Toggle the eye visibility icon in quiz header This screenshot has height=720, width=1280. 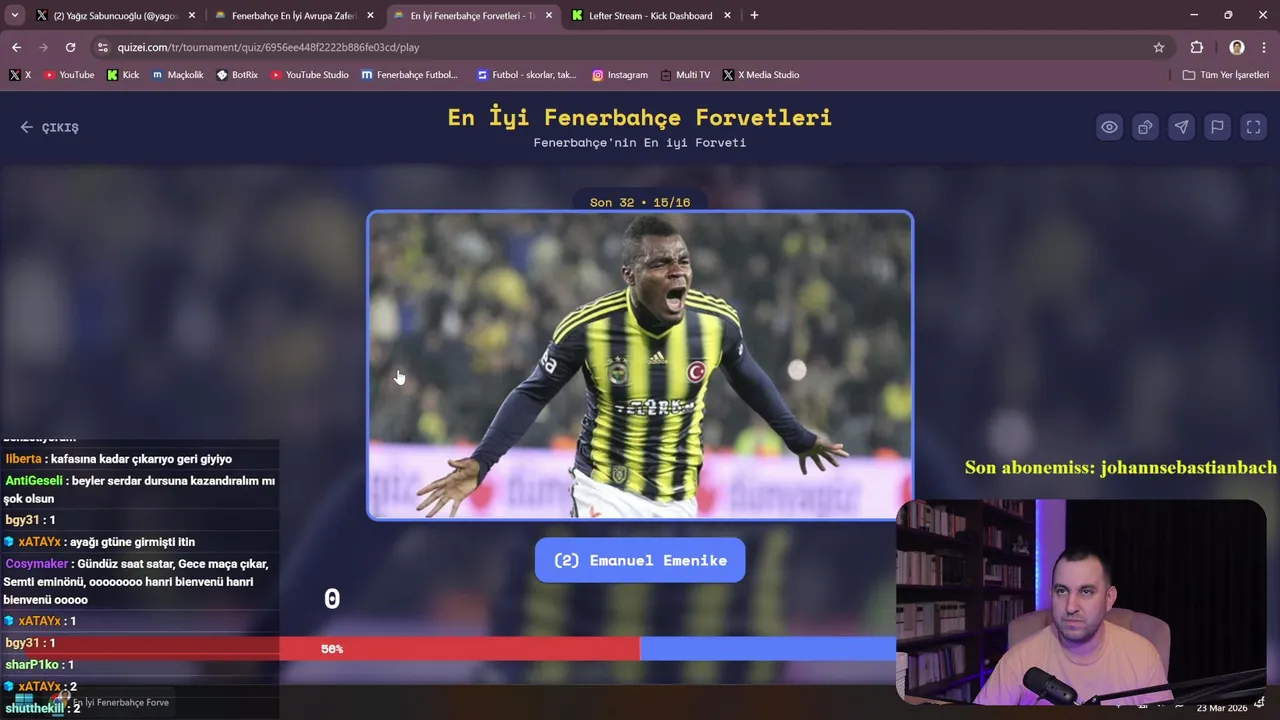(1109, 127)
